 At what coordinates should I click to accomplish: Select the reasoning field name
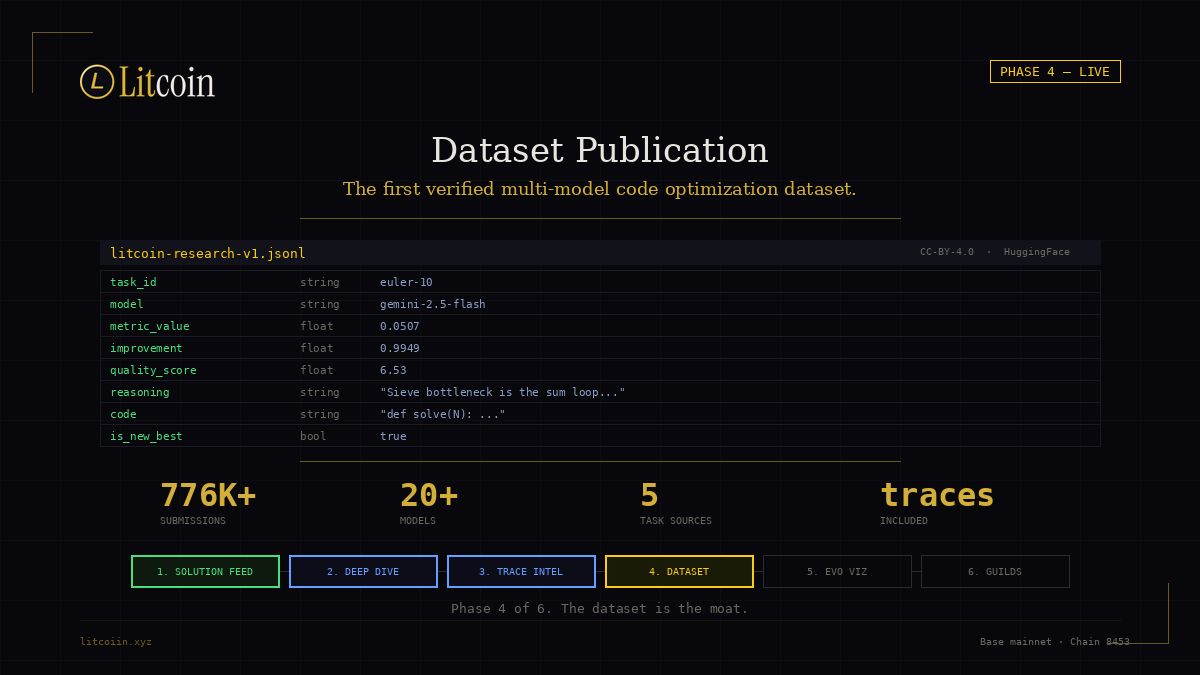140,392
